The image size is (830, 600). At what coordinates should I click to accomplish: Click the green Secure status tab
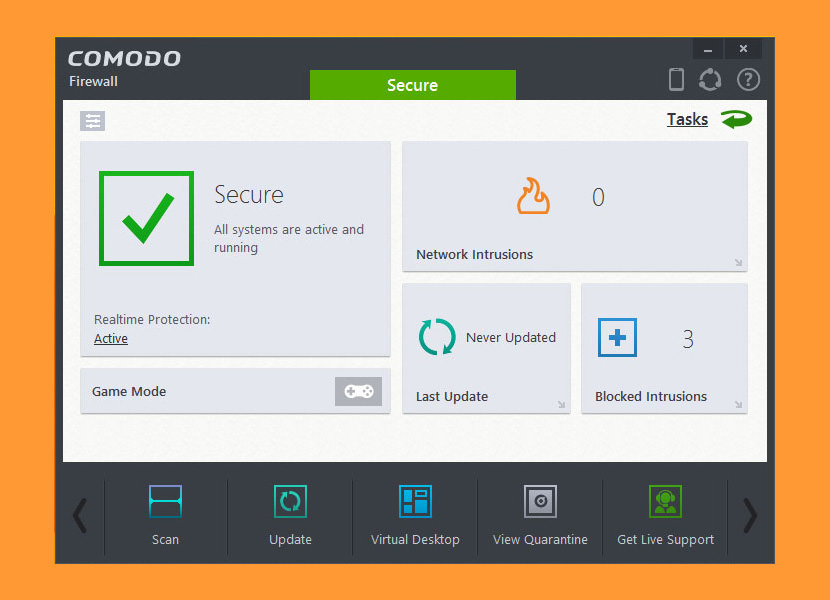pyautogui.click(x=413, y=85)
